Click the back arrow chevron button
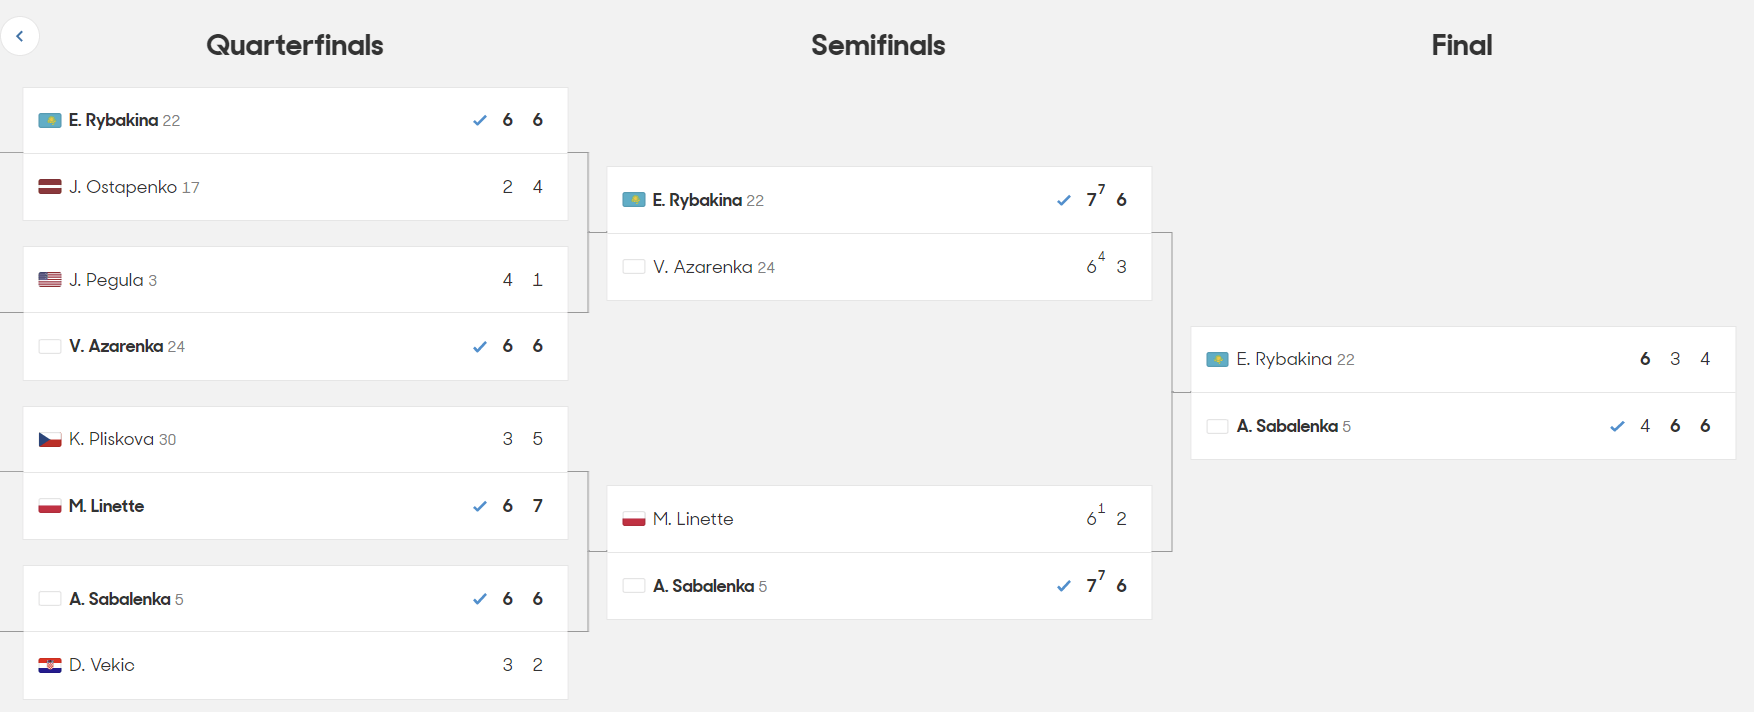The width and height of the screenshot is (1754, 712). tap(19, 36)
